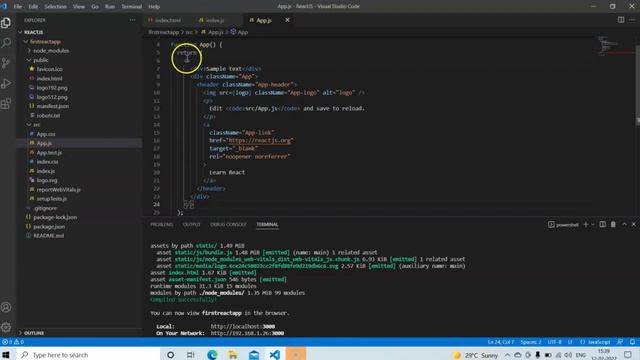Open the Terminal menu
Screen dimensions: 640x360
tap(131, 7)
